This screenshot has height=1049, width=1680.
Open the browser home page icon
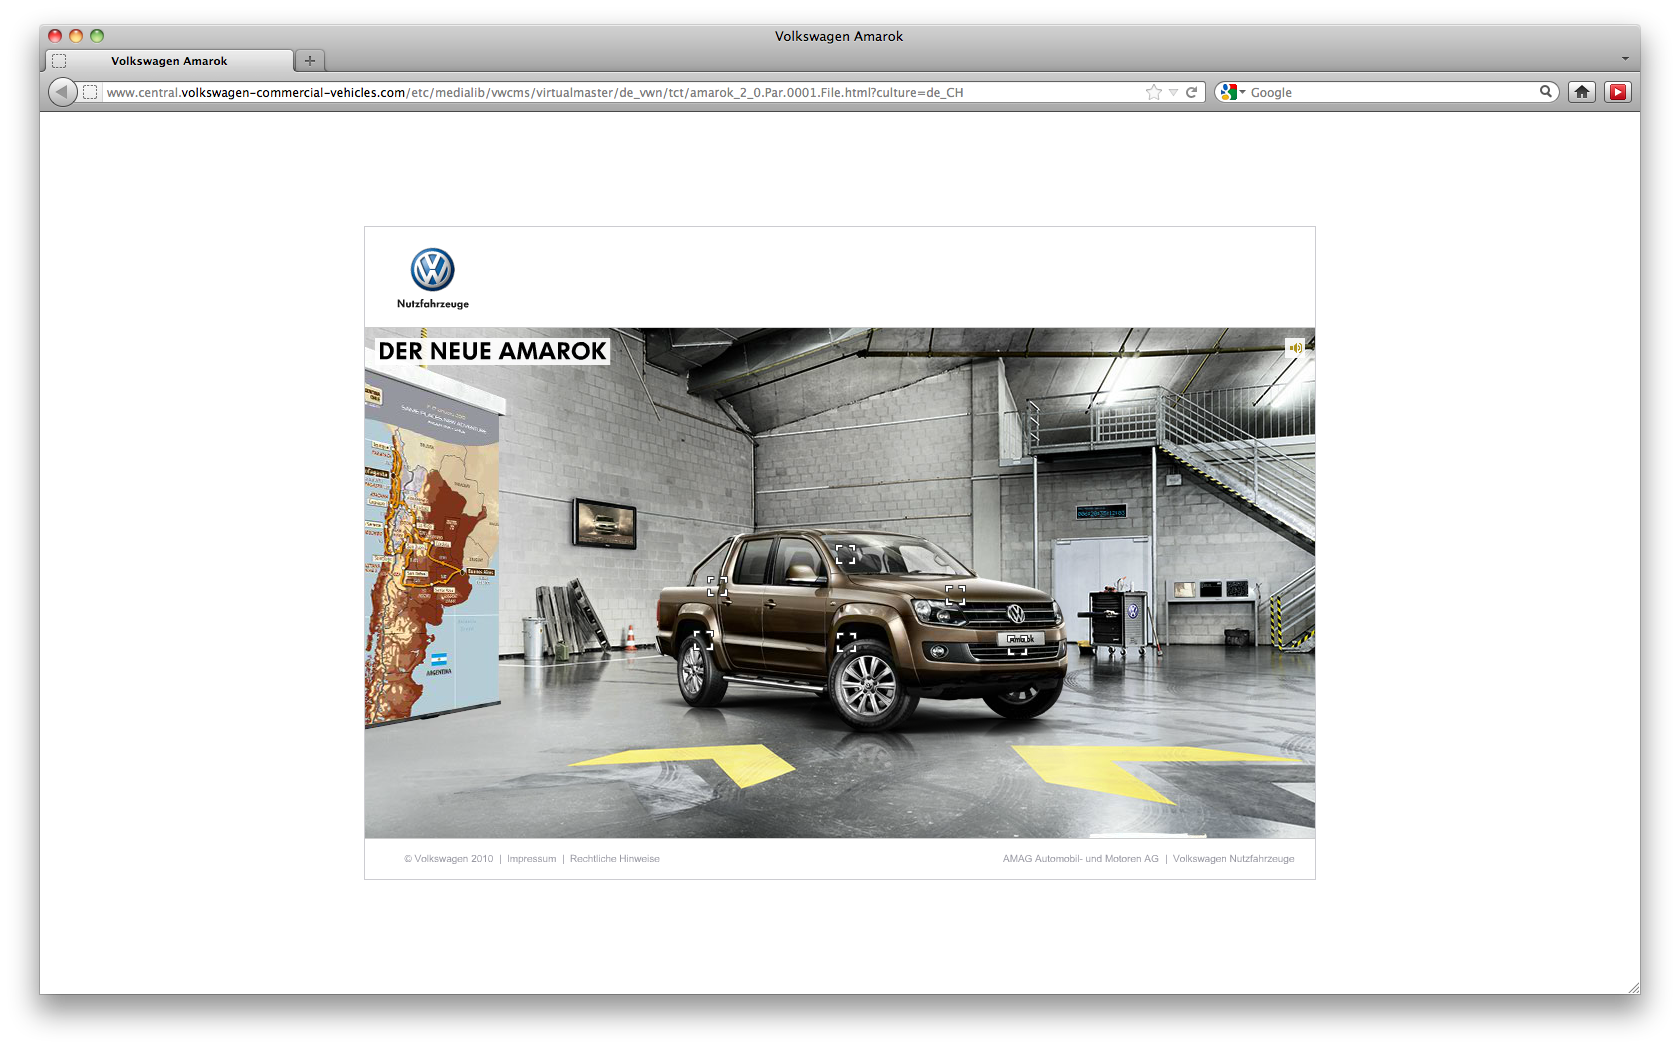click(x=1582, y=92)
